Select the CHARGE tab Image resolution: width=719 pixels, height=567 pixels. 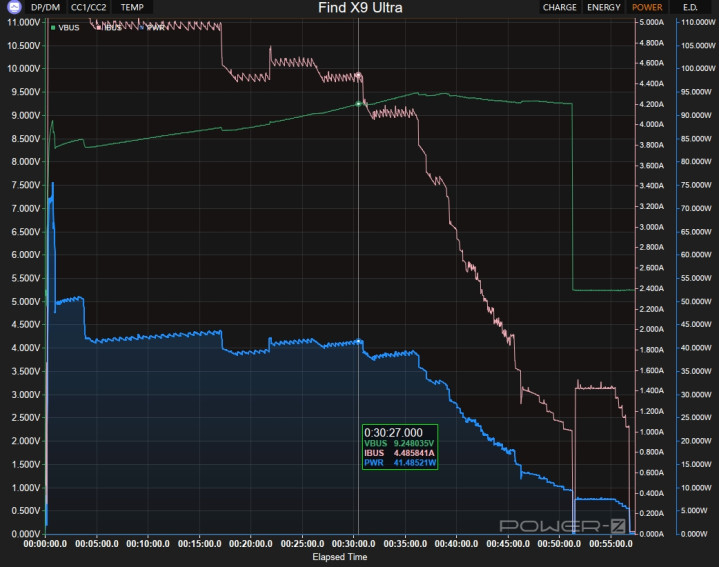559,7
